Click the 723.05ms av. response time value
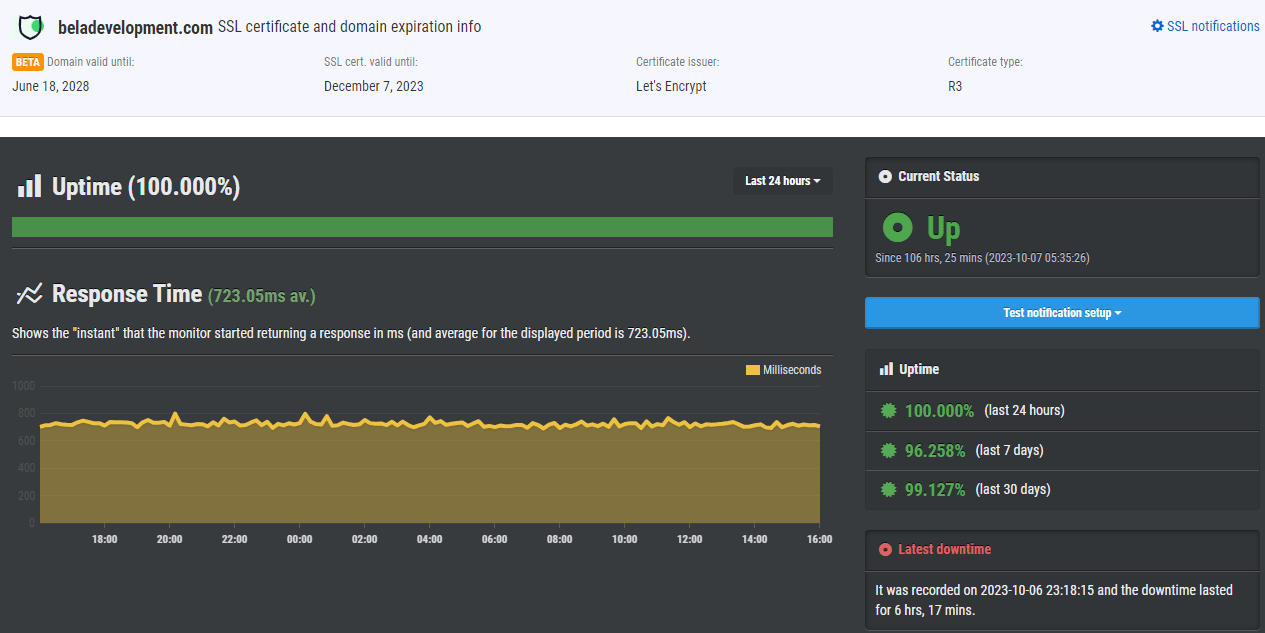Viewport: 1265px width, 633px height. (x=262, y=295)
